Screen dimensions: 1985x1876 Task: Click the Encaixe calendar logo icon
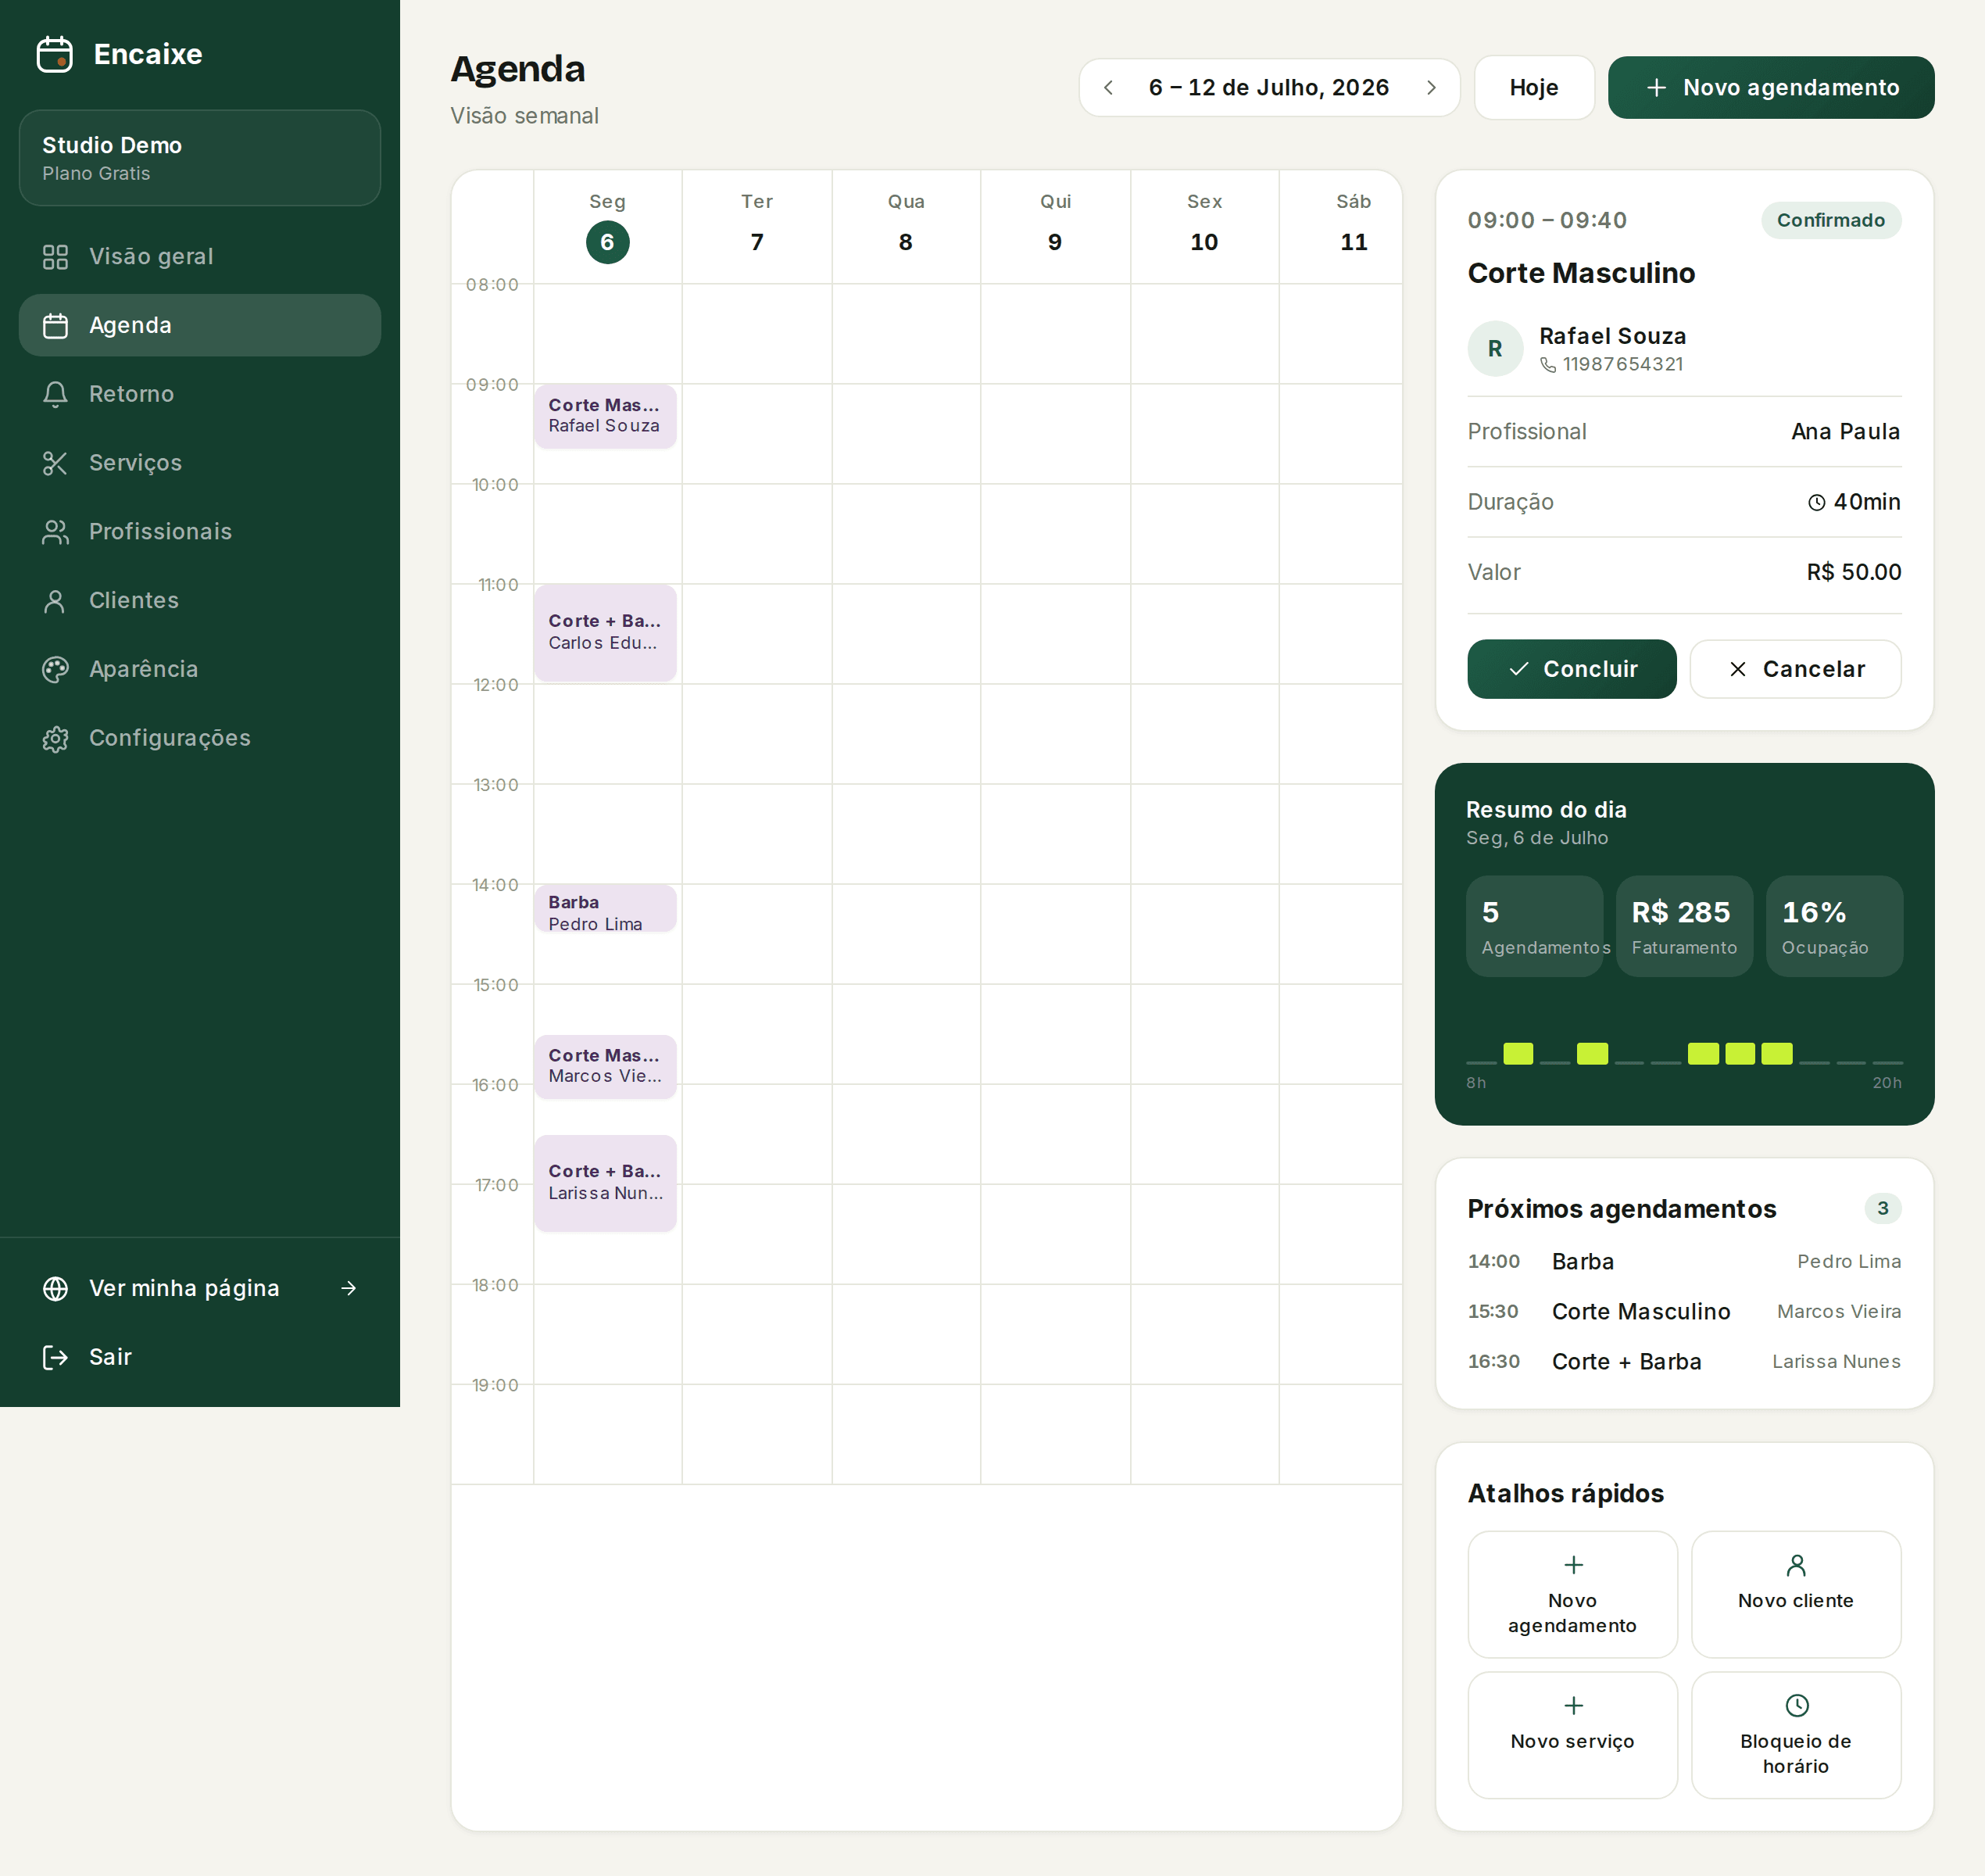click(x=55, y=54)
